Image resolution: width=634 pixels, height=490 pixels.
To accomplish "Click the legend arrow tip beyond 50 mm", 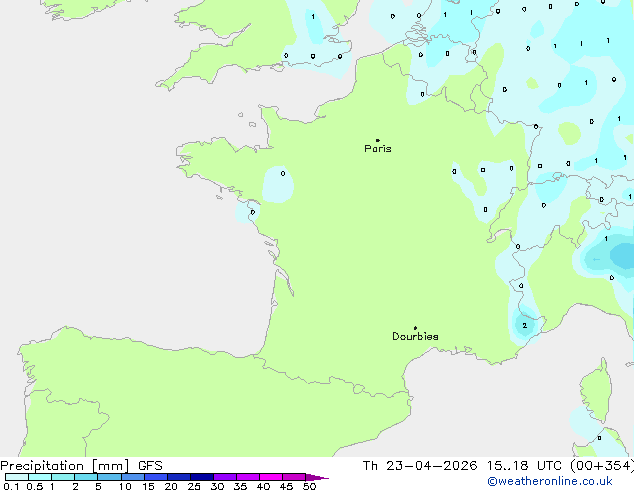I will [317, 477].
